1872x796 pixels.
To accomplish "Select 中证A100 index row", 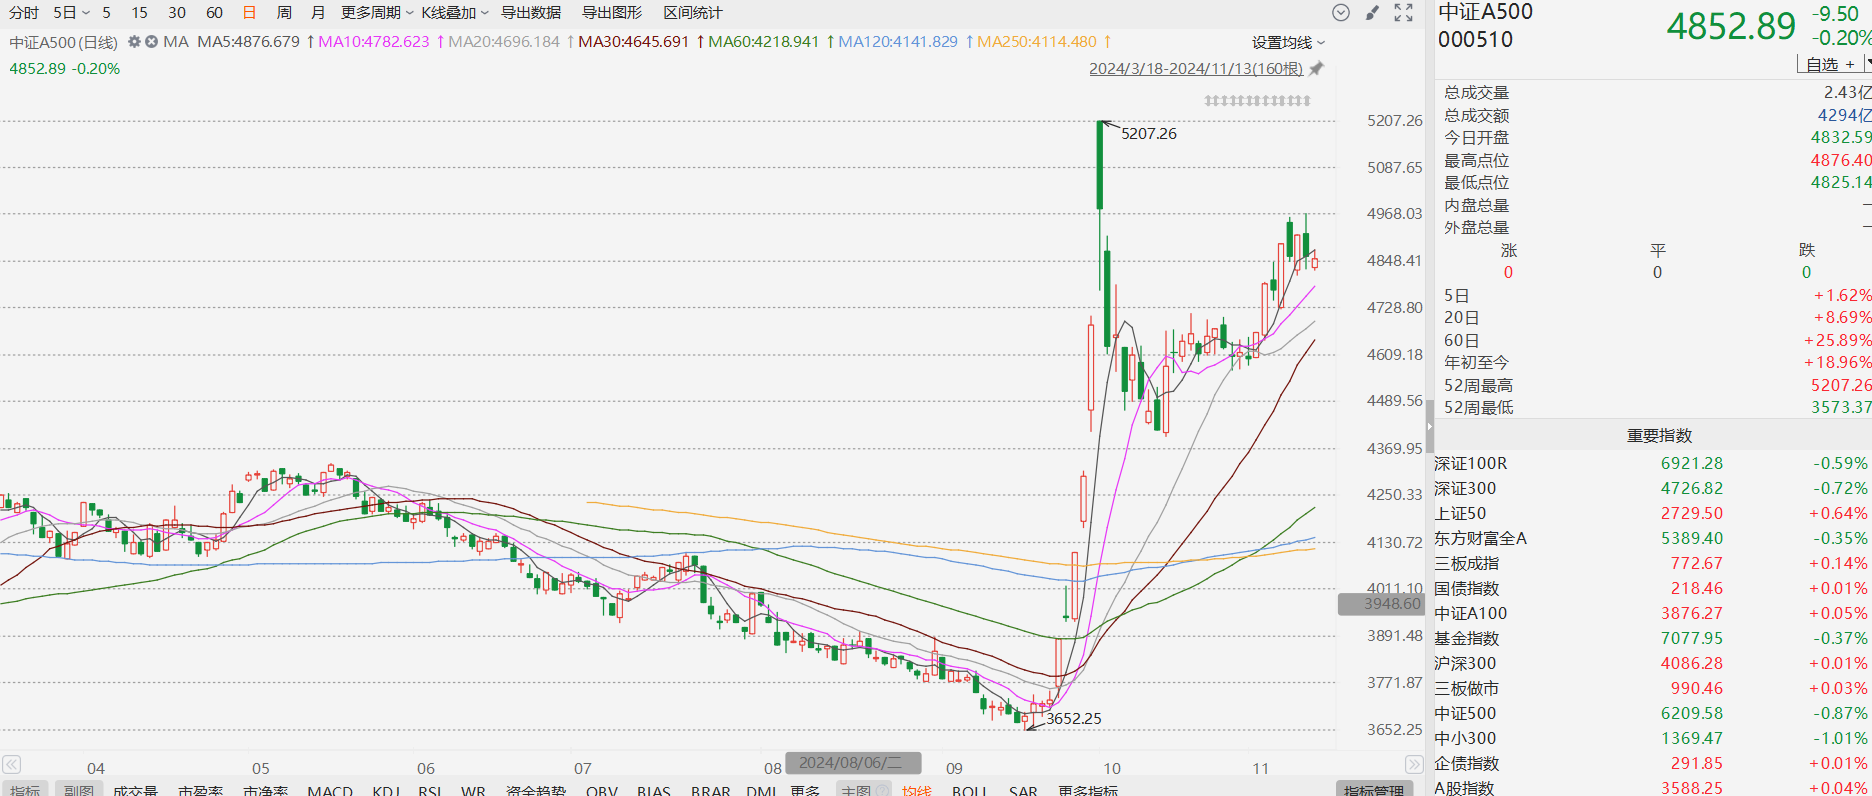I will pos(1652,614).
